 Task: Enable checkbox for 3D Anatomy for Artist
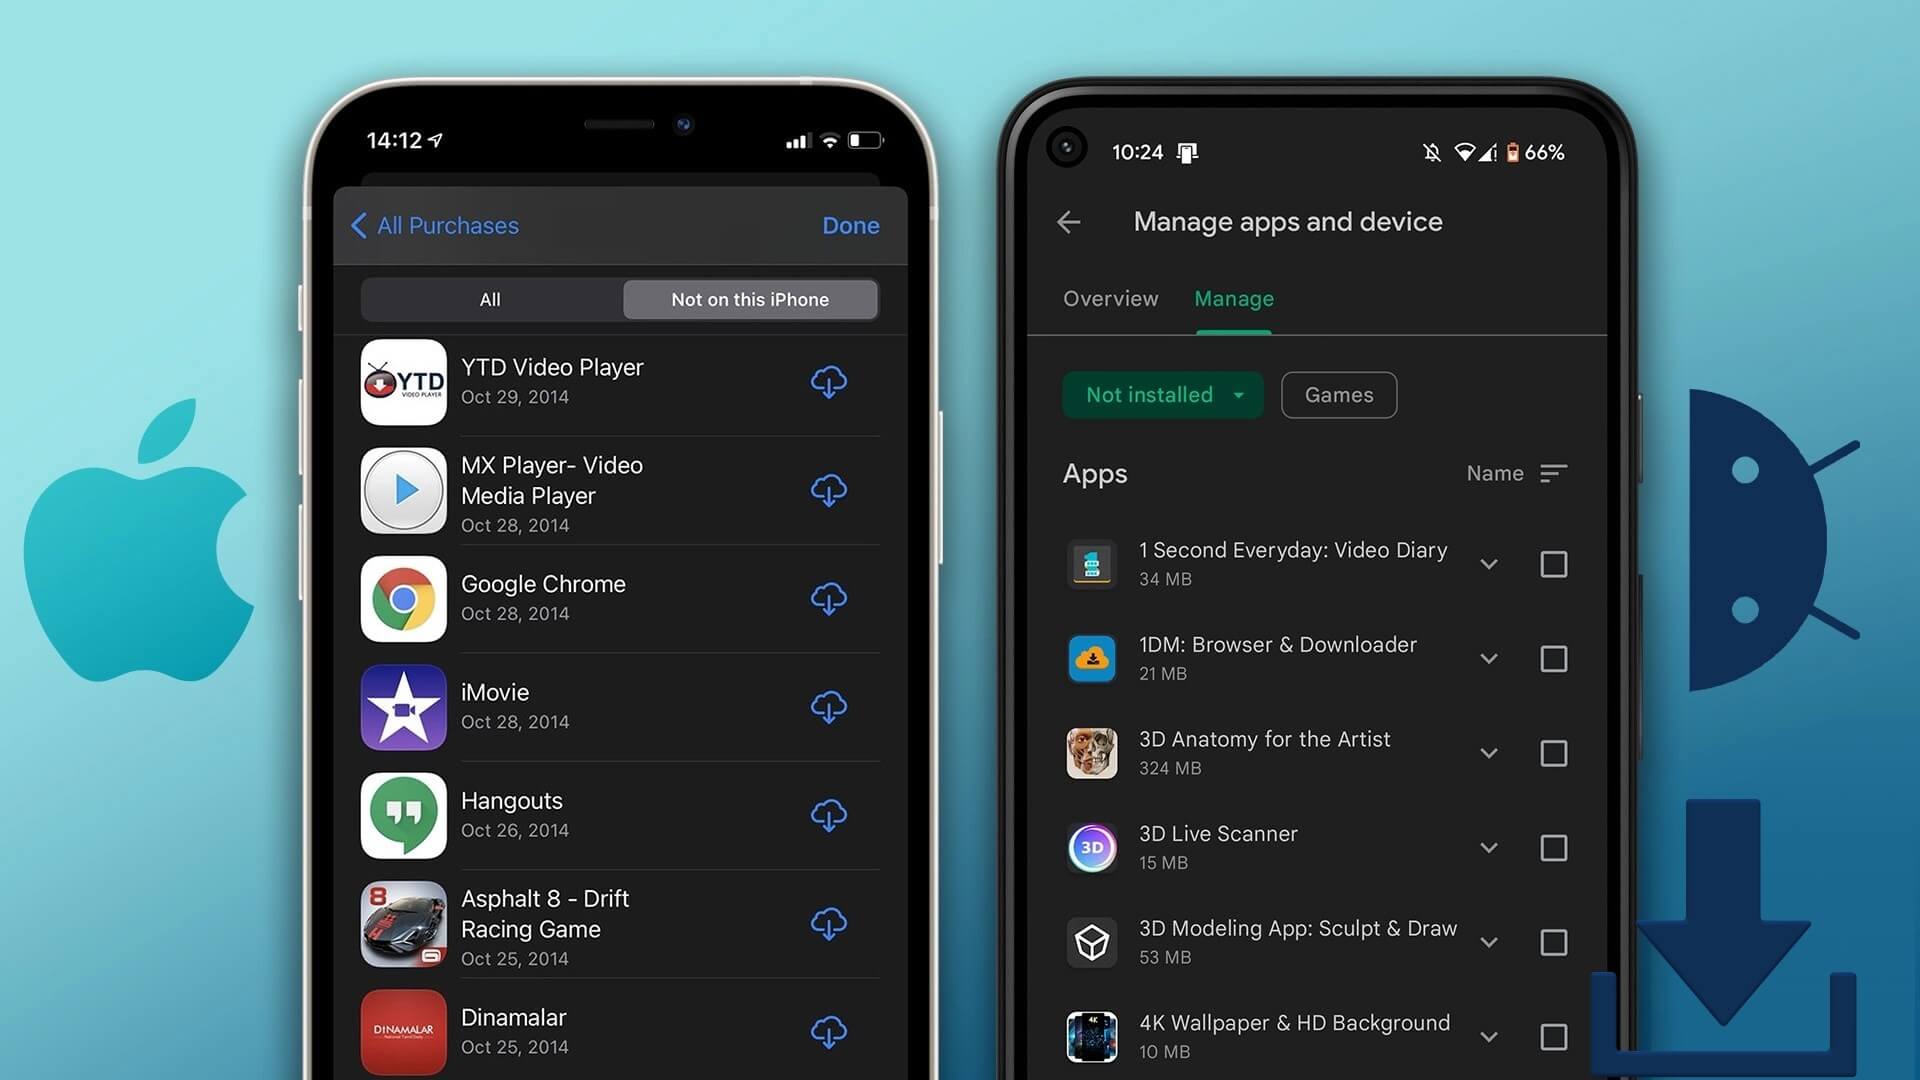[x=1553, y=753]
